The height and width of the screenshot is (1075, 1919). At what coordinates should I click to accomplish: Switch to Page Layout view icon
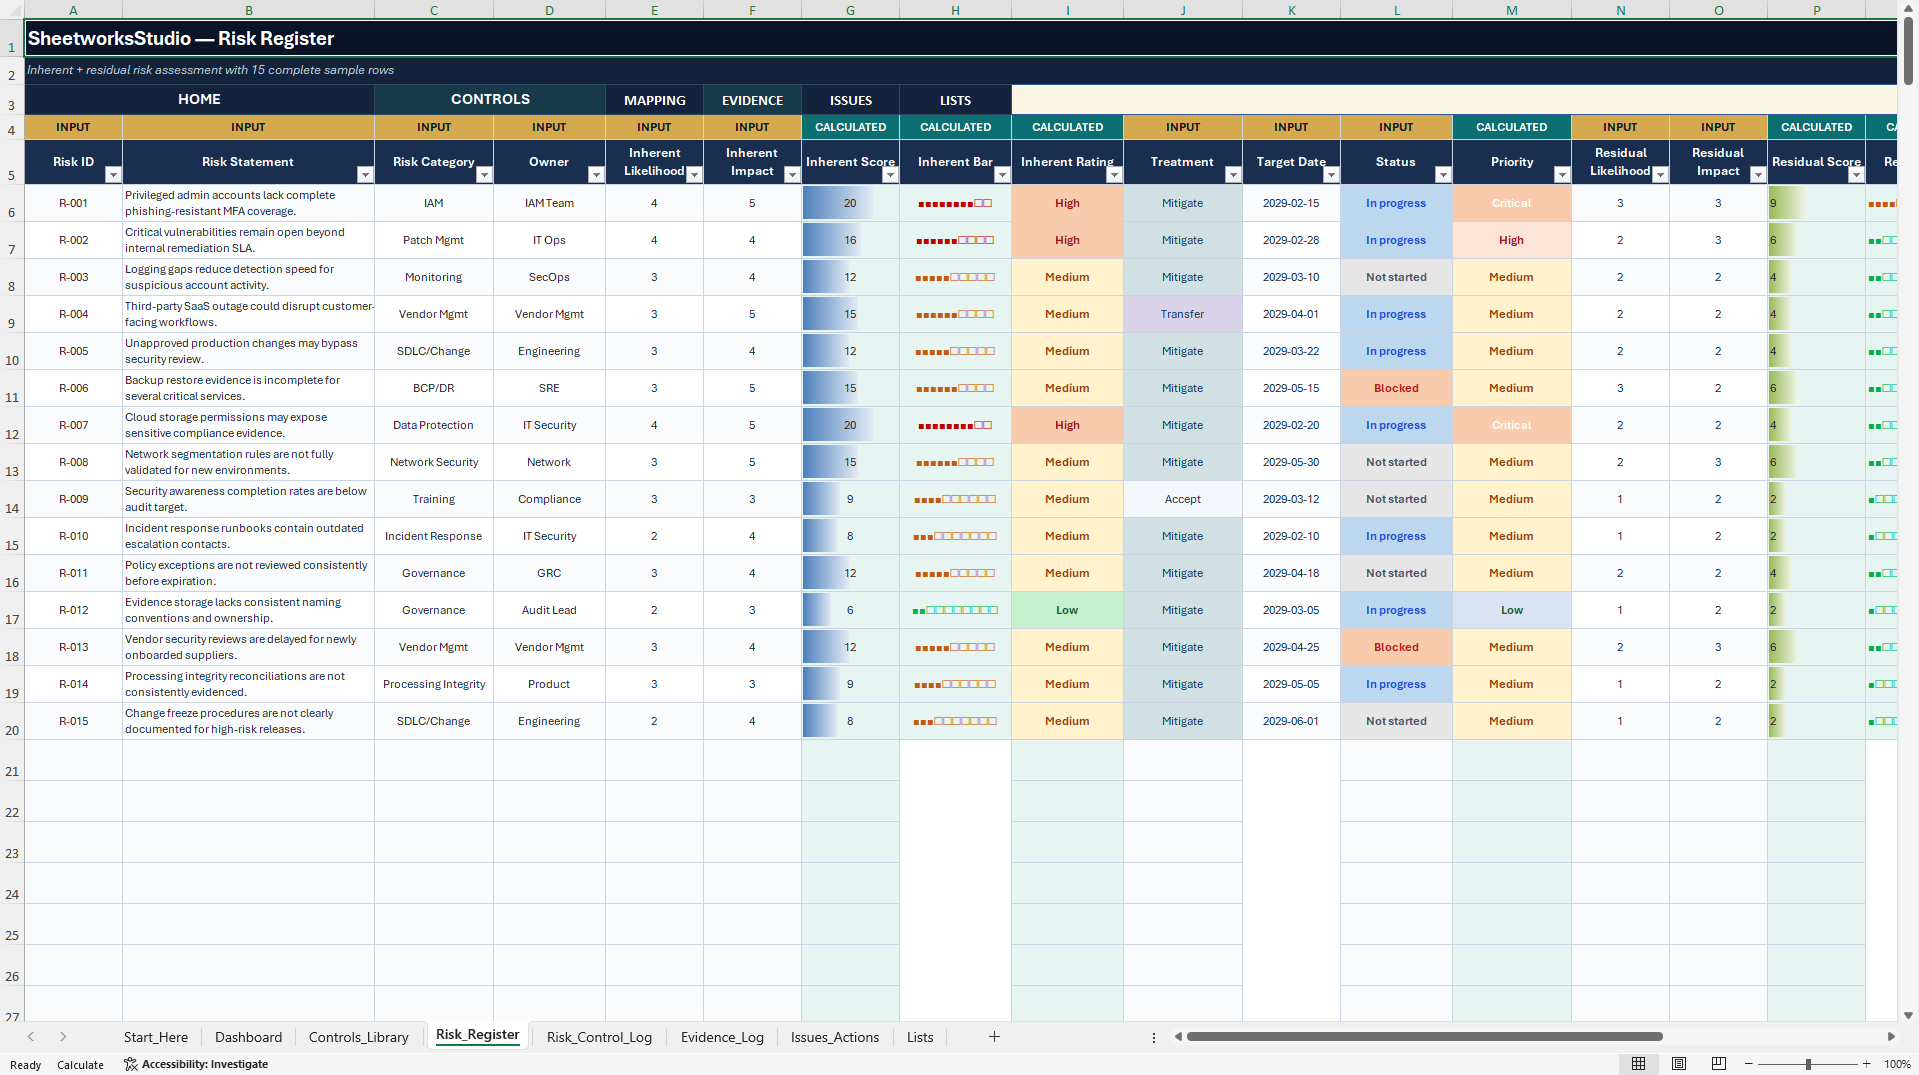coord(1679,1064)
